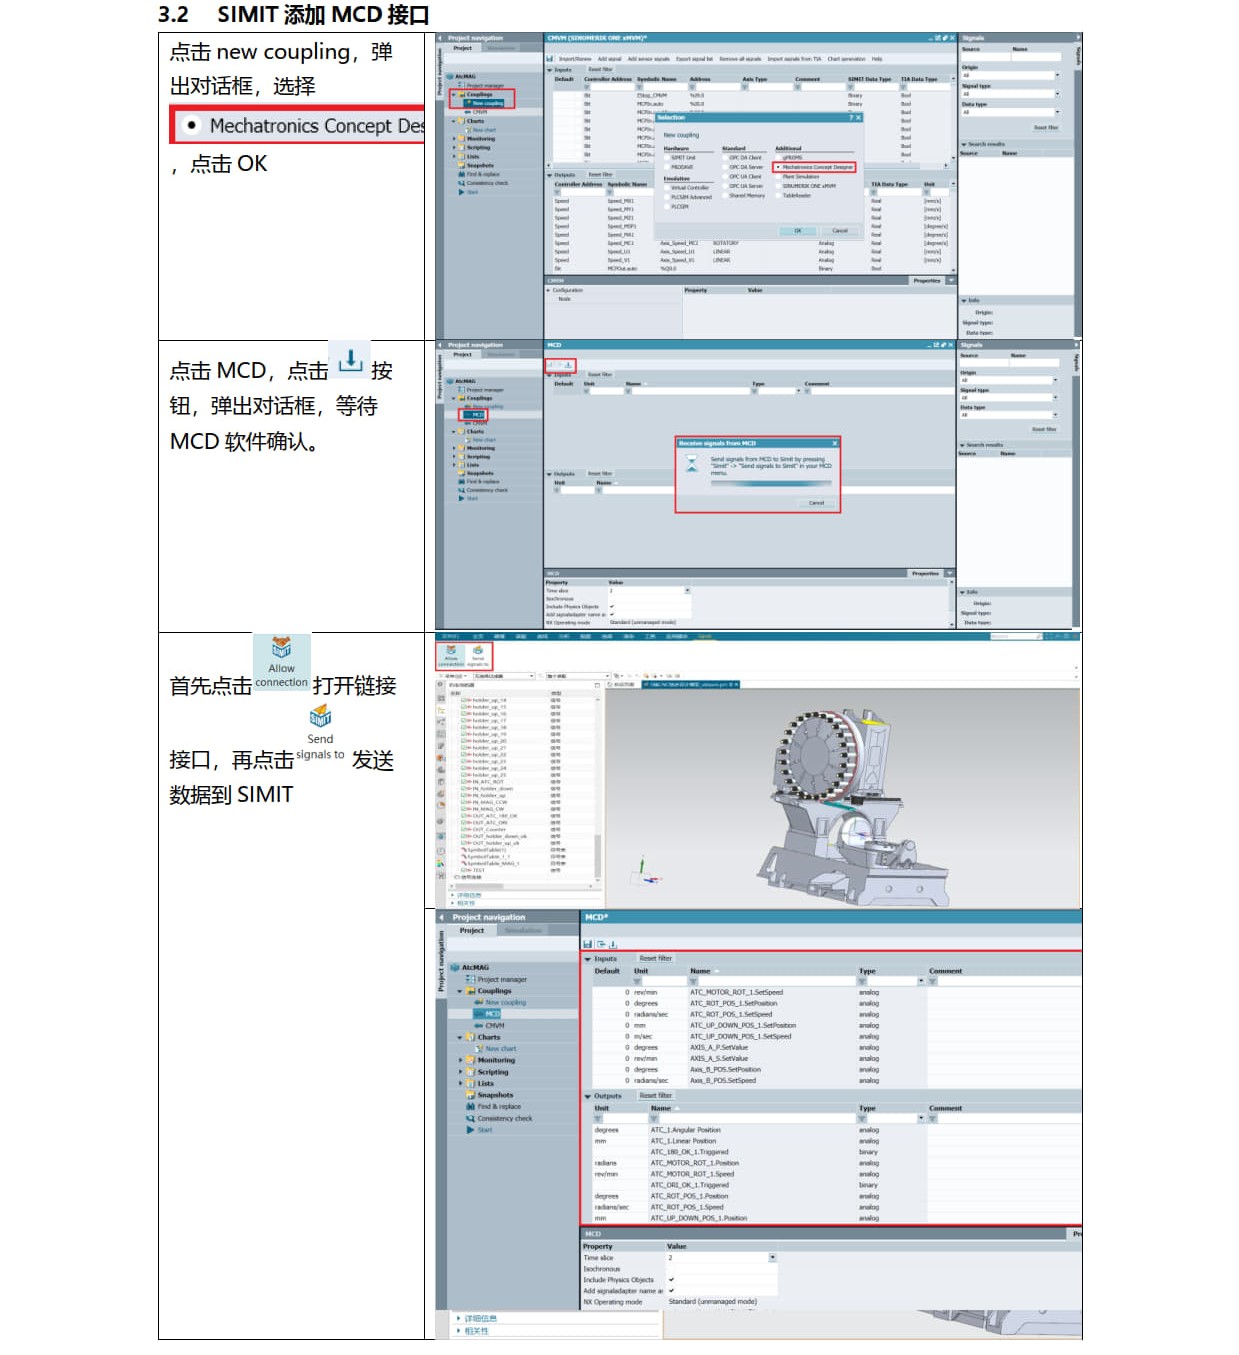Viewport: 1239px width, 1355px height.
Task: Click the save icon in the MCD* editor toolbar
Action: pyautogui.click(x=588, y=944)
